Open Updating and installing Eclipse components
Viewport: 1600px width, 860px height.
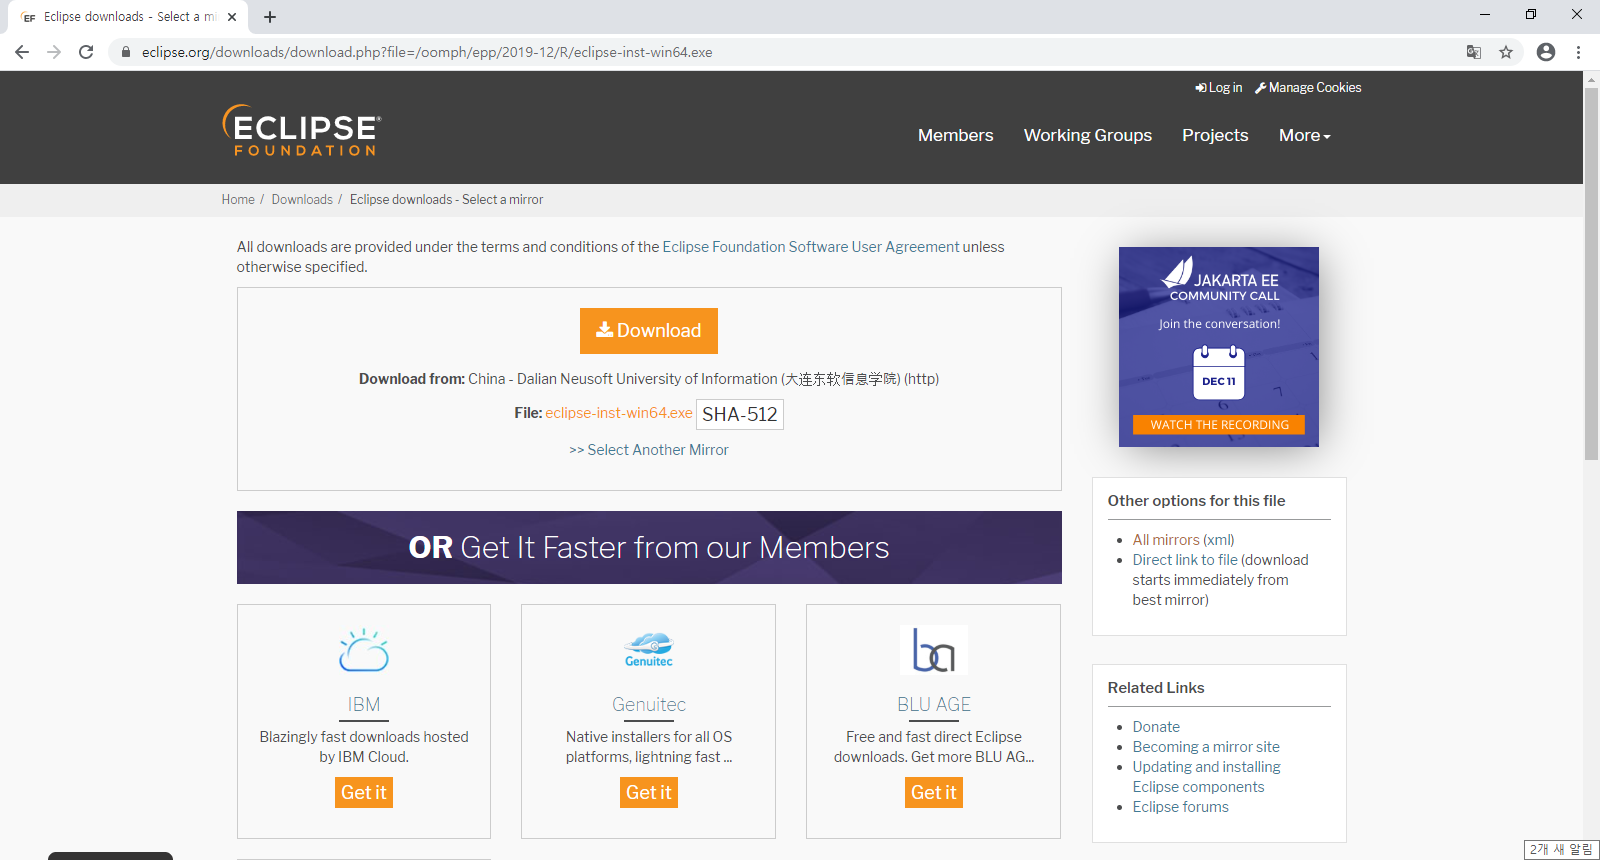coord(1207,777)
